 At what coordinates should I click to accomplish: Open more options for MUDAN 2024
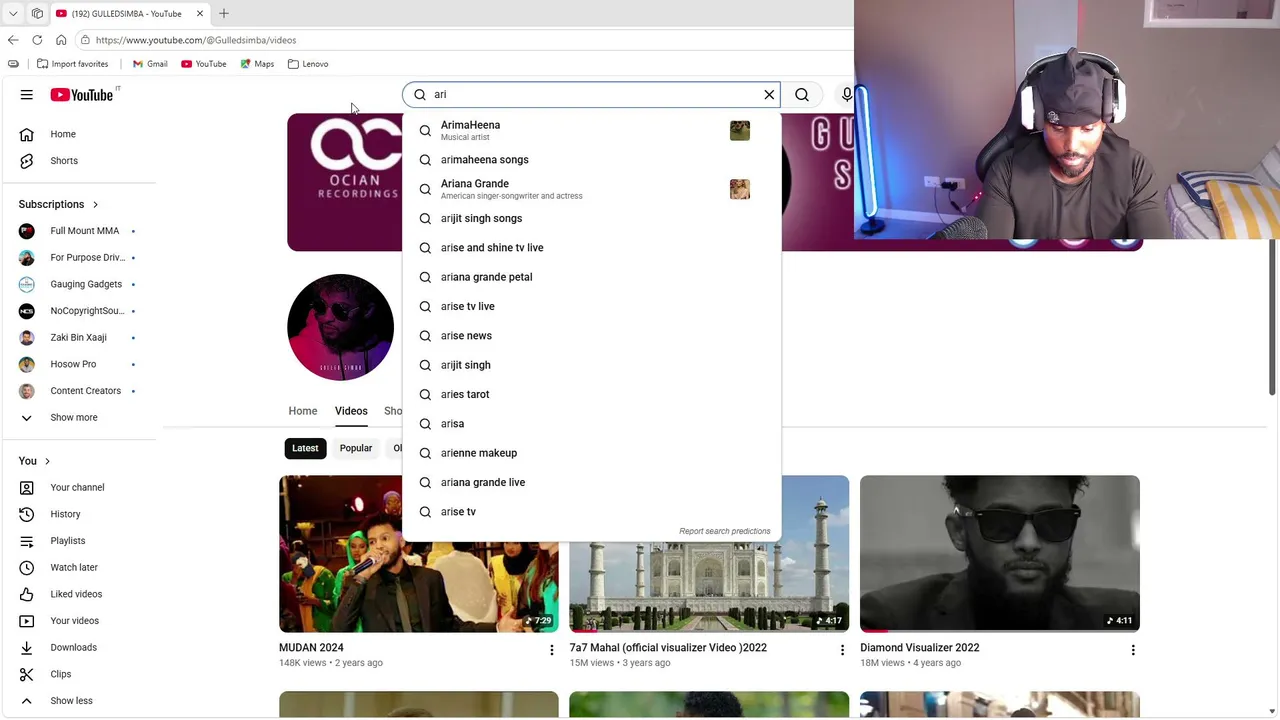(x=551, y=650)
